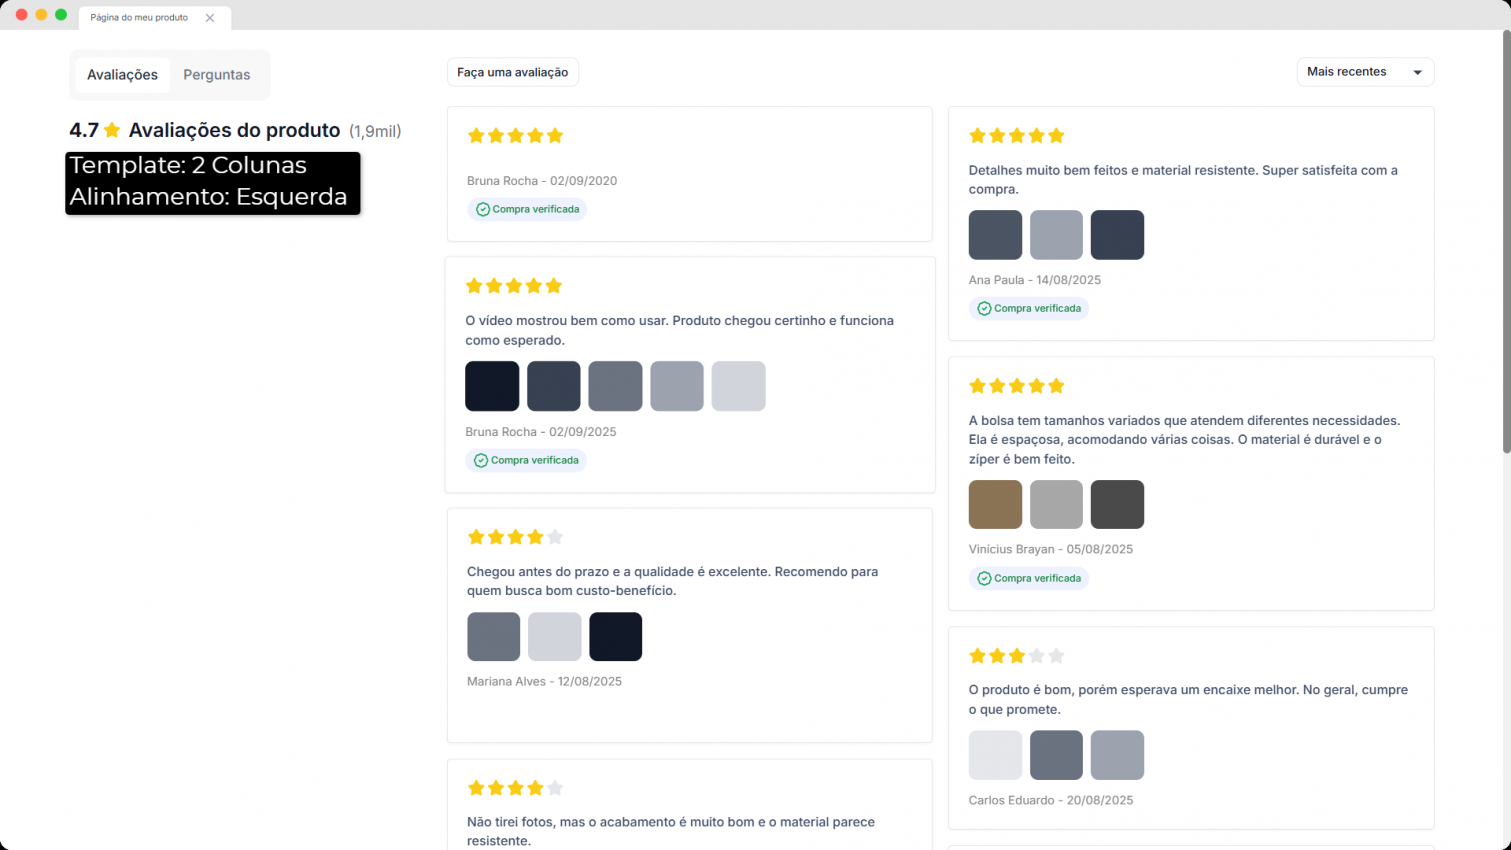
Task: Open the last light gray thumbnail in Bruna's 2025 review
Action: coord(738,386)
